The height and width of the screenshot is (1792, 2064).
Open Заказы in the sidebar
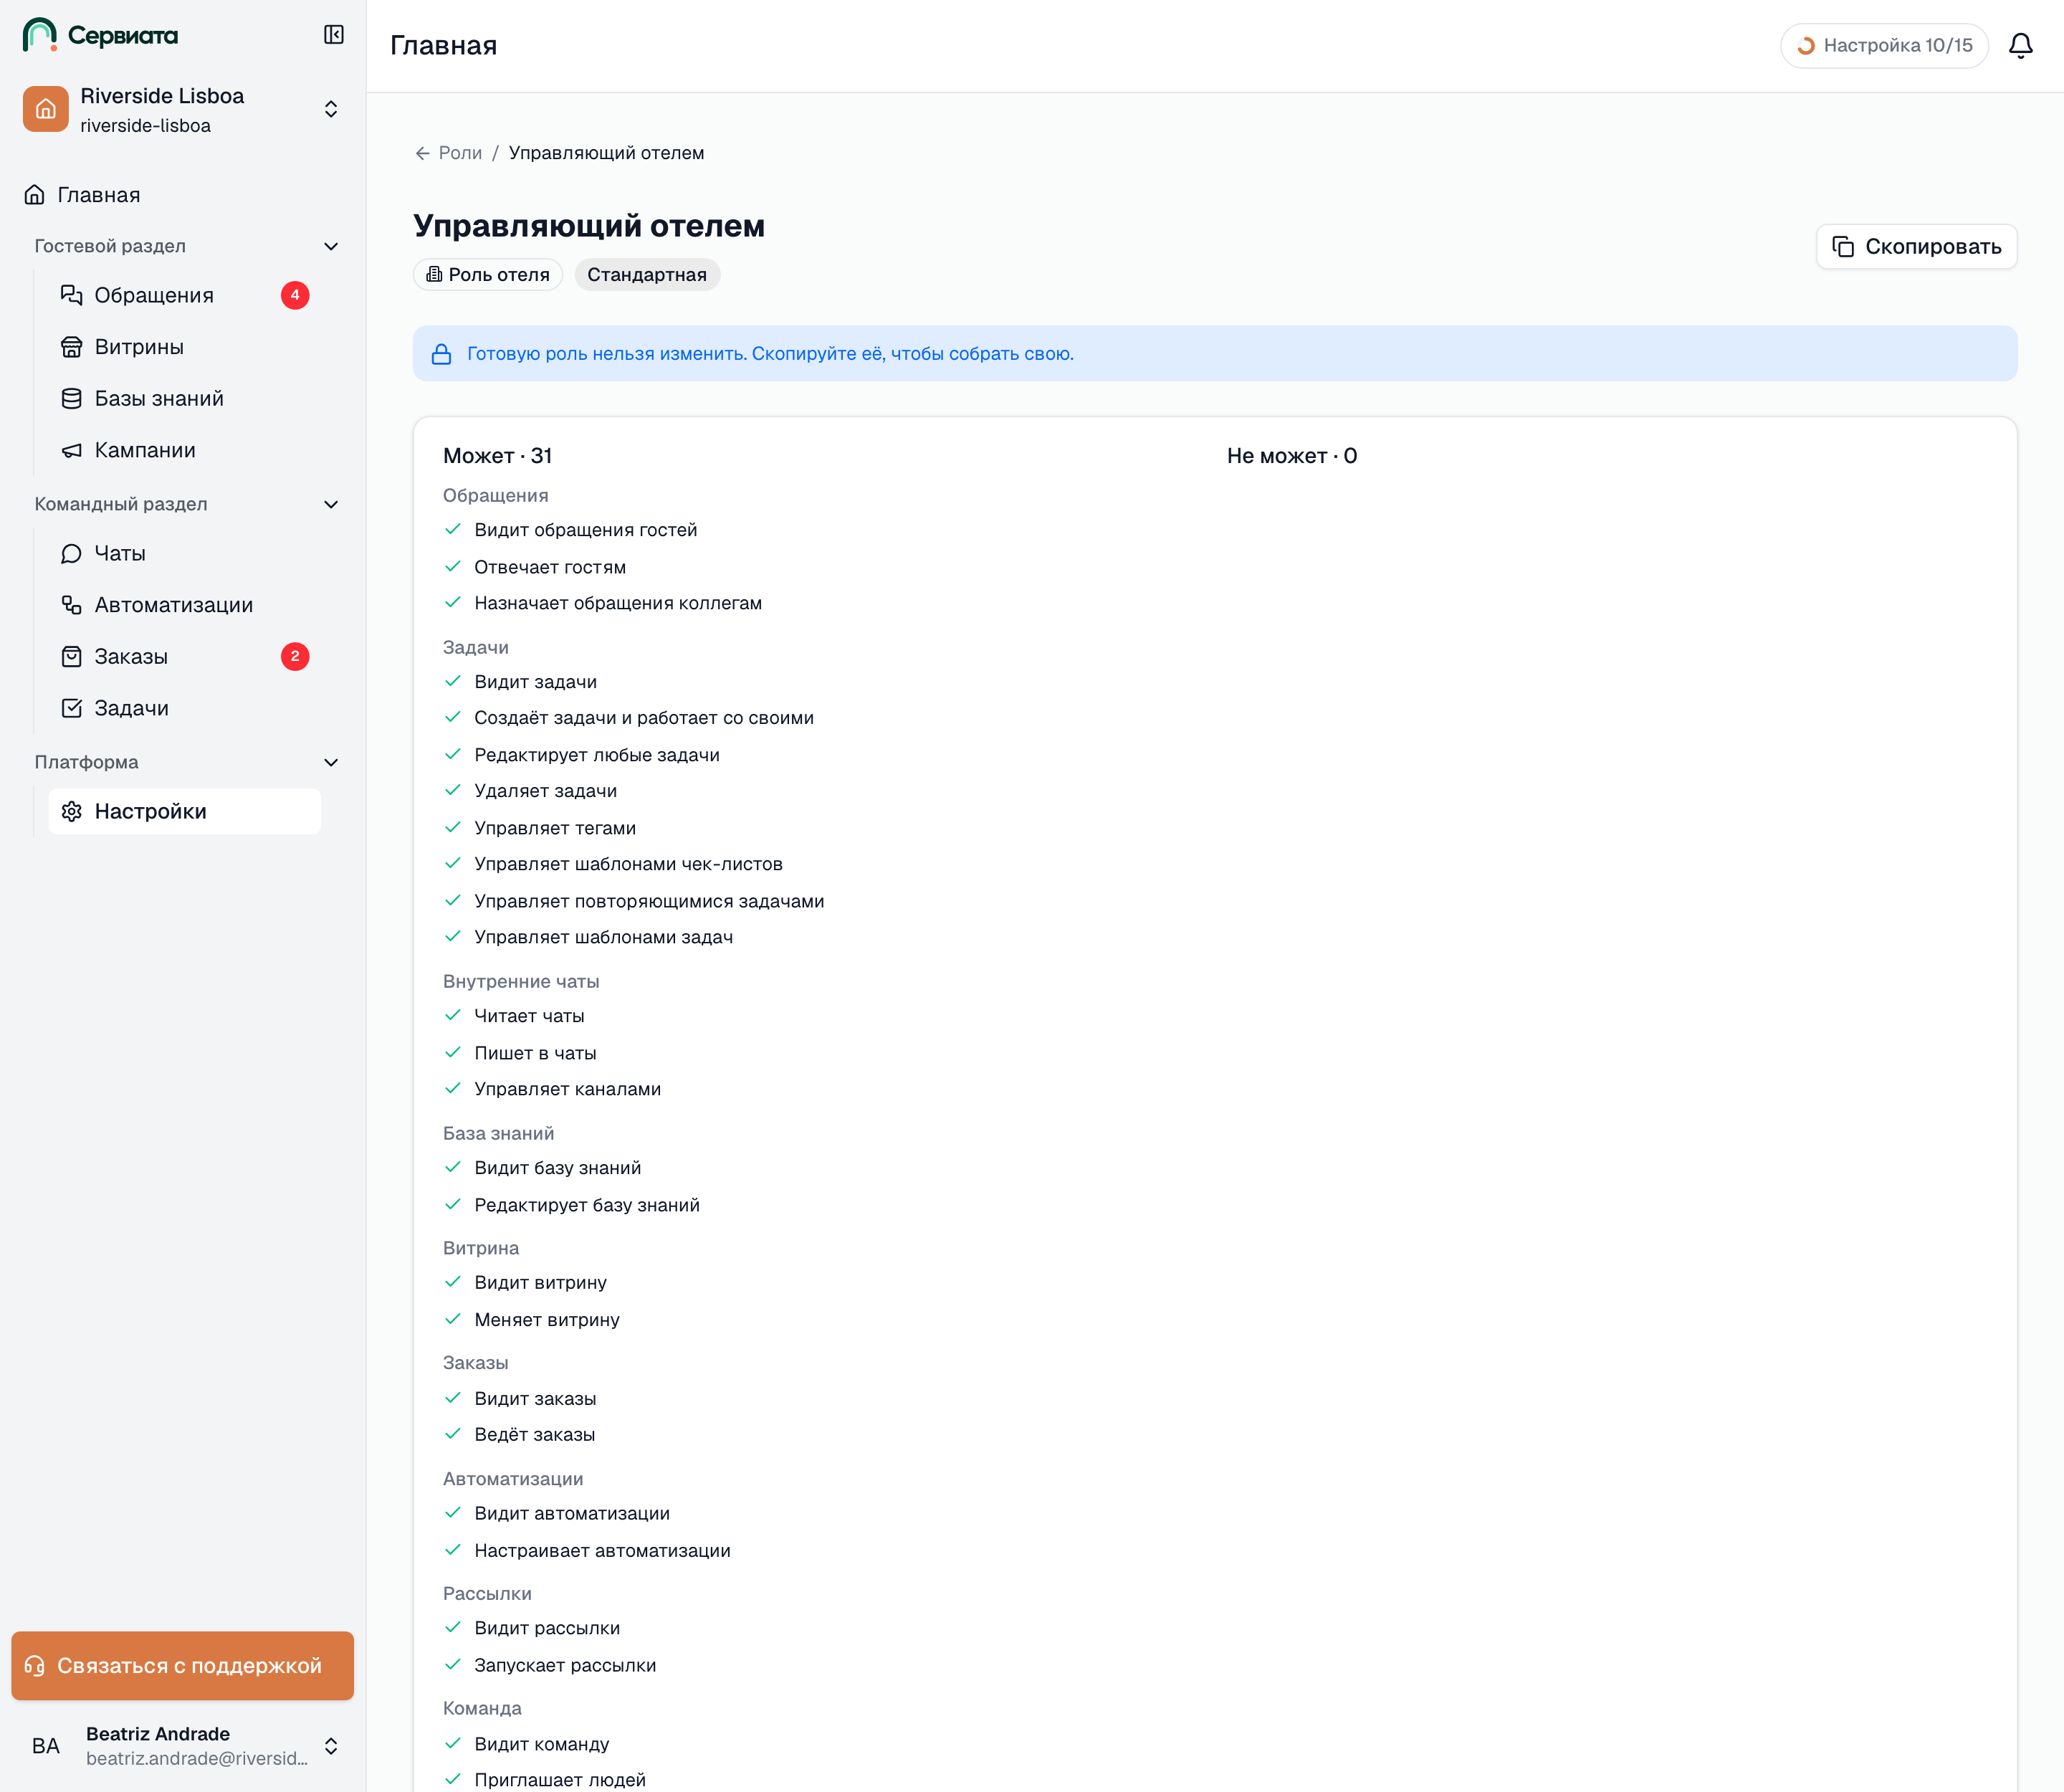coord(185,656)
